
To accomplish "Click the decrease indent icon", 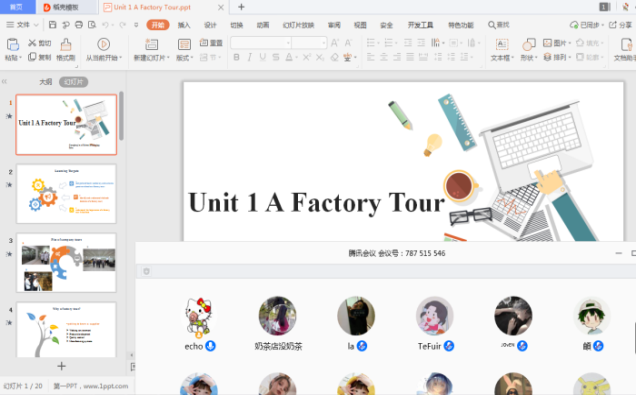I will tap(408, 43).
